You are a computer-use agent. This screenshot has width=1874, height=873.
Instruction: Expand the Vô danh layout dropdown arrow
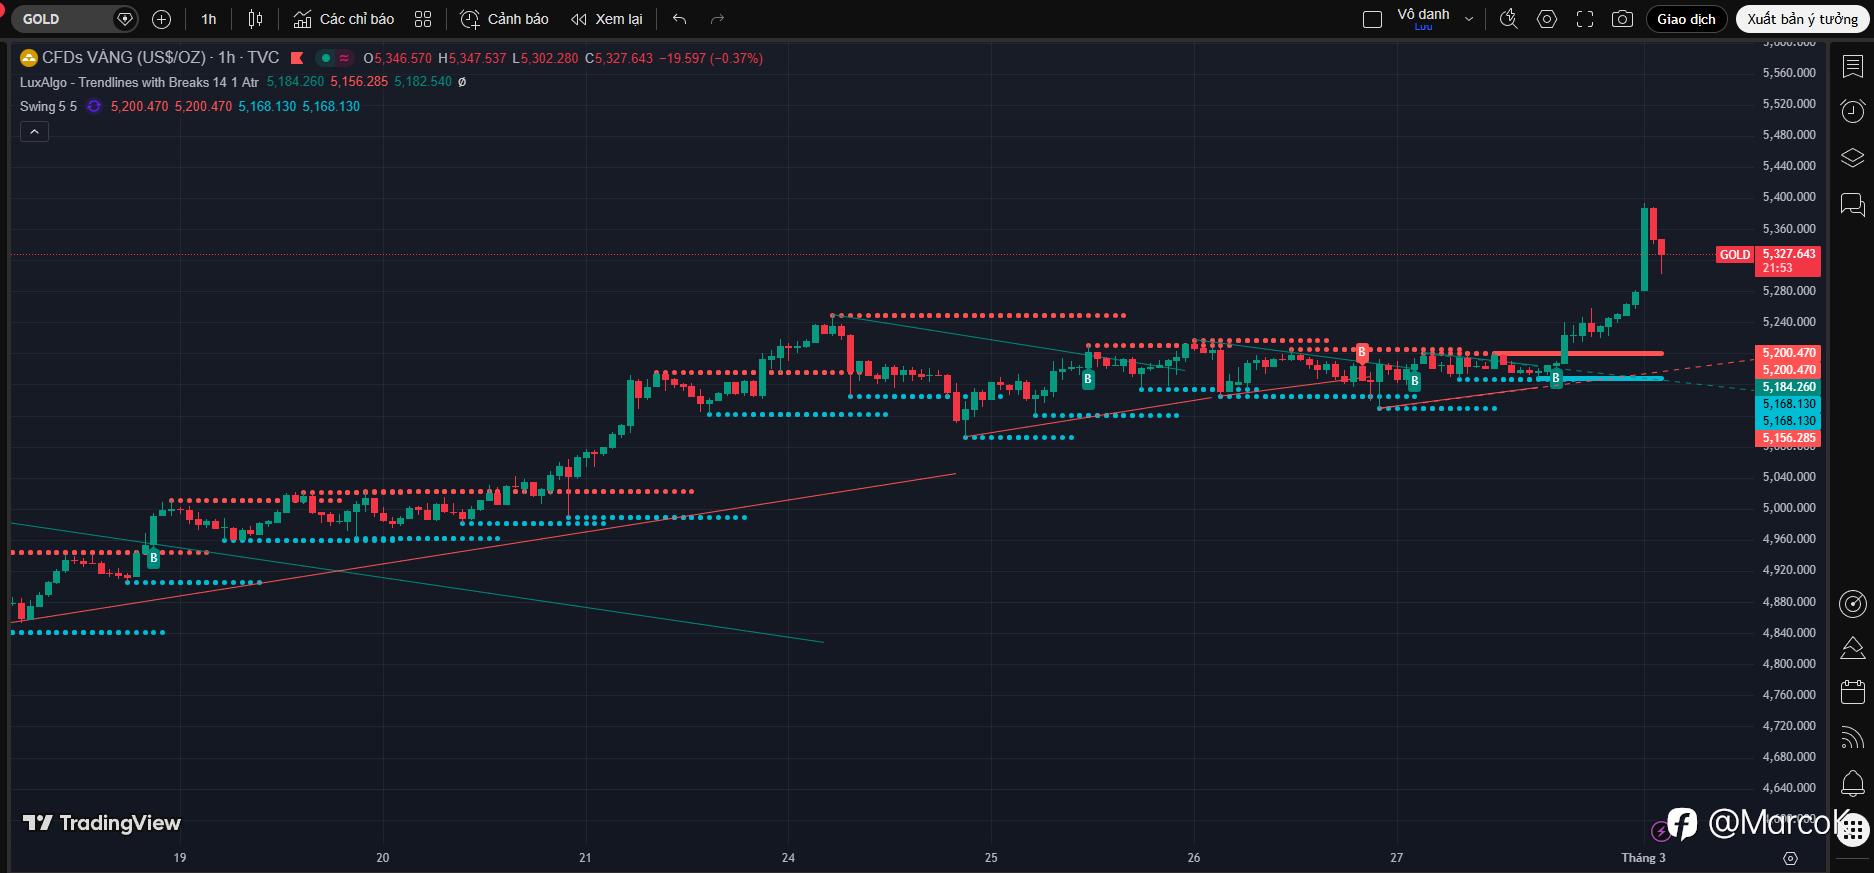coord(1468,19)
